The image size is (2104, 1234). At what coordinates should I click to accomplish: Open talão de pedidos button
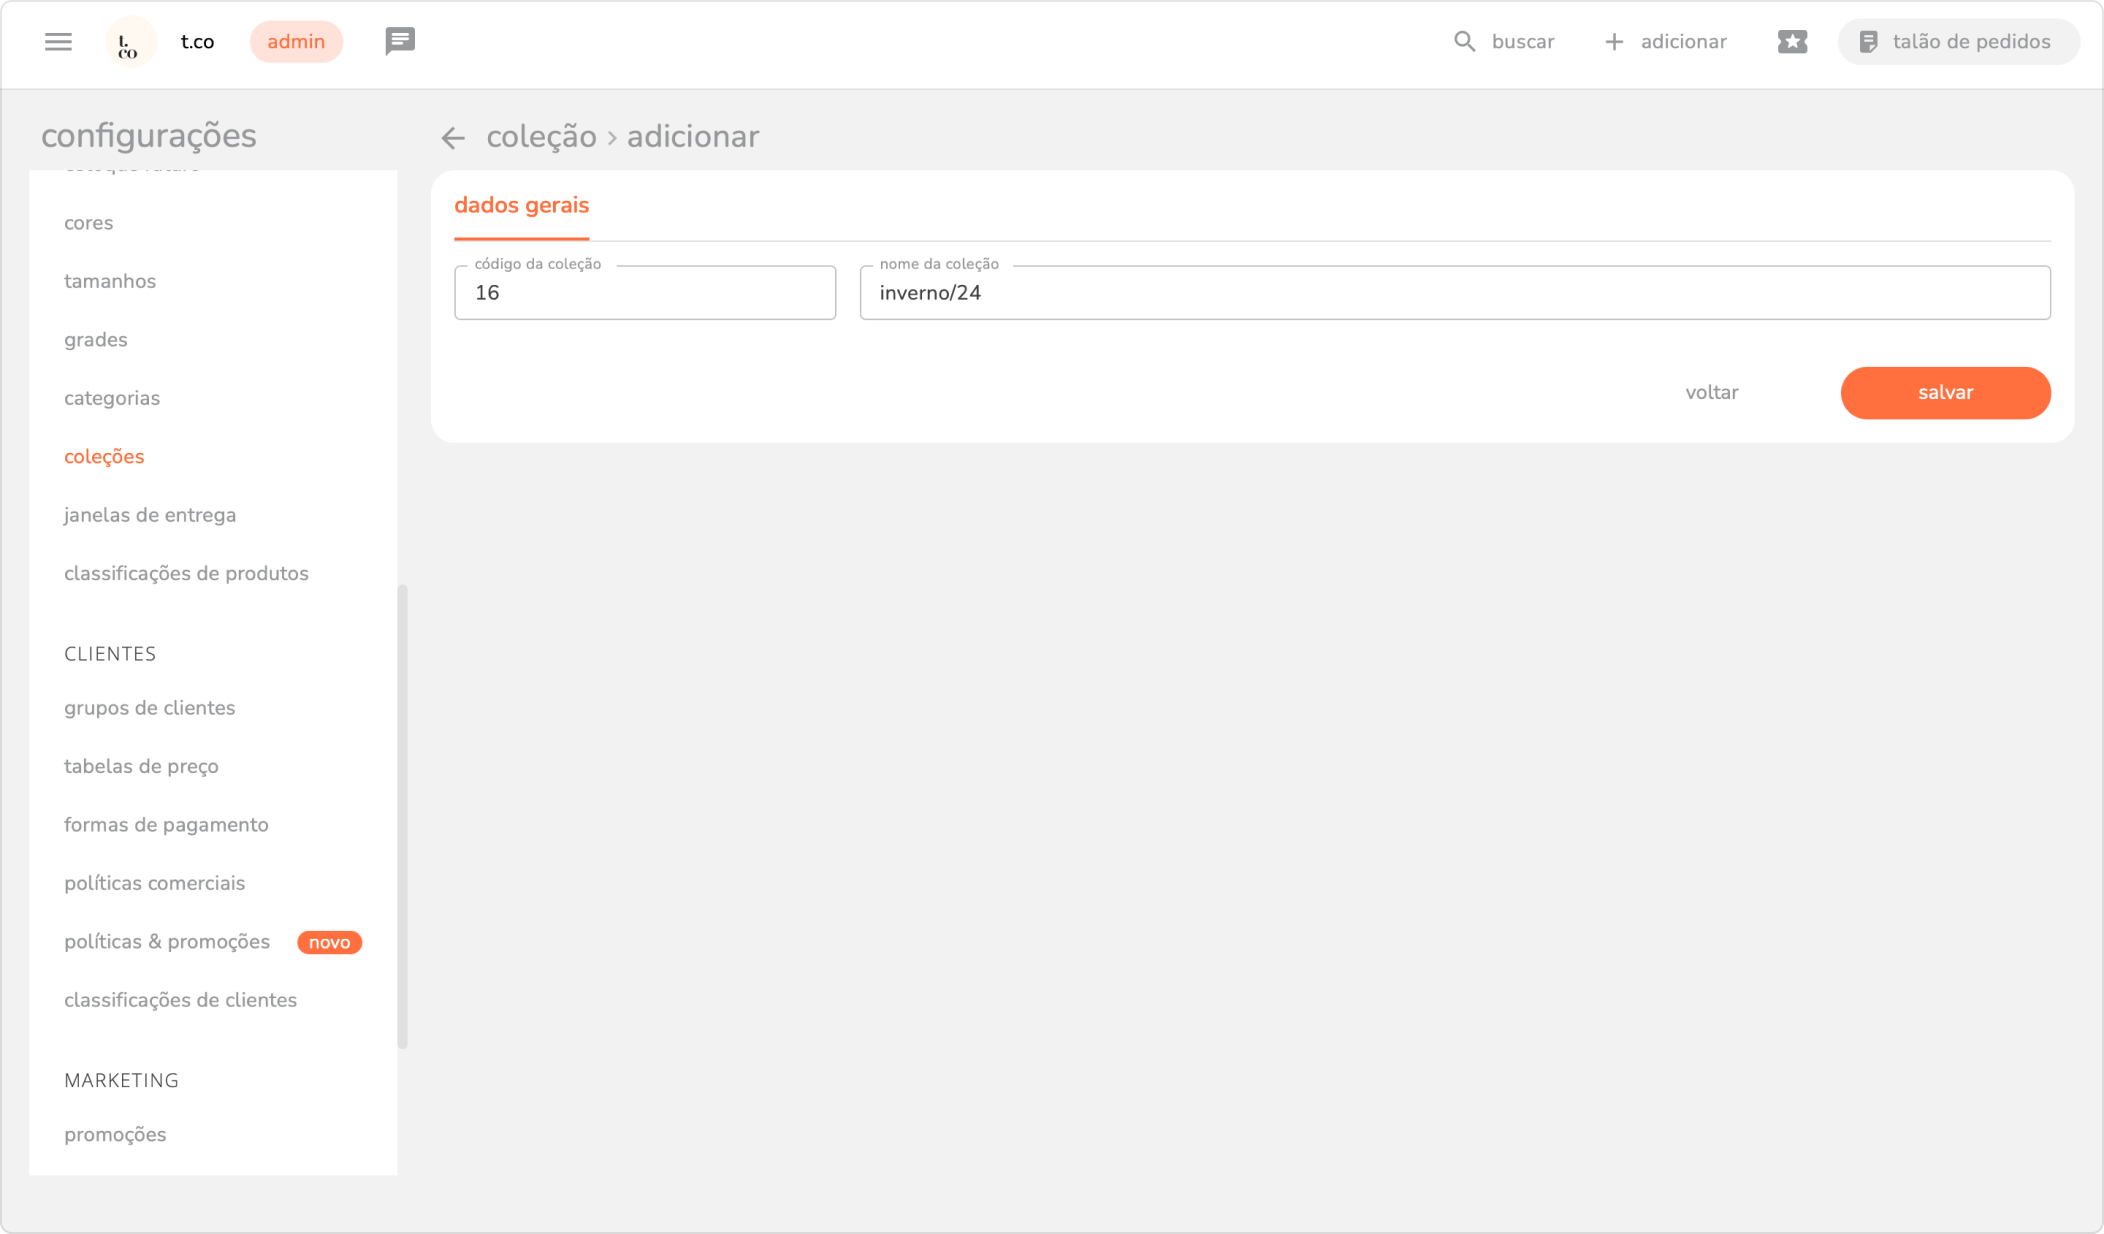tap(1957, 42)
